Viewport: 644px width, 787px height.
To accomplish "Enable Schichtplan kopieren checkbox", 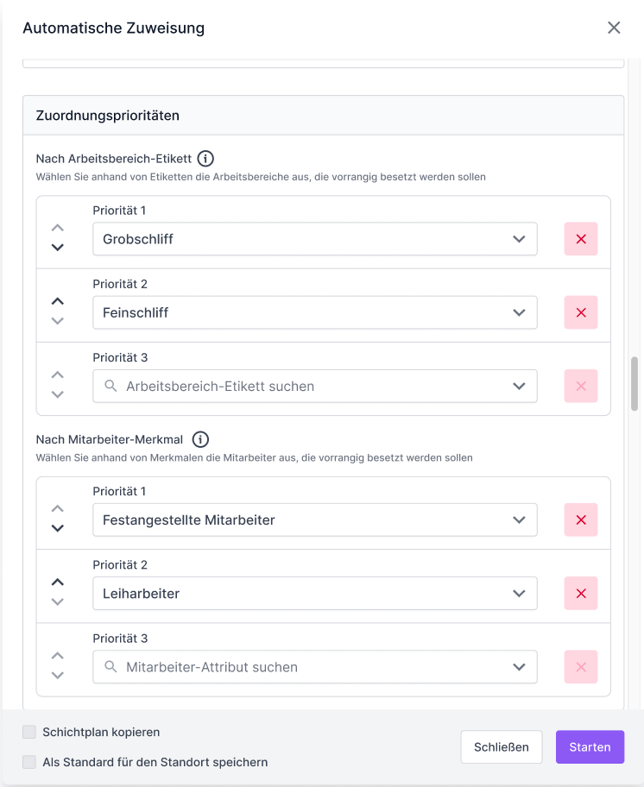I will (x=30, y=732).
